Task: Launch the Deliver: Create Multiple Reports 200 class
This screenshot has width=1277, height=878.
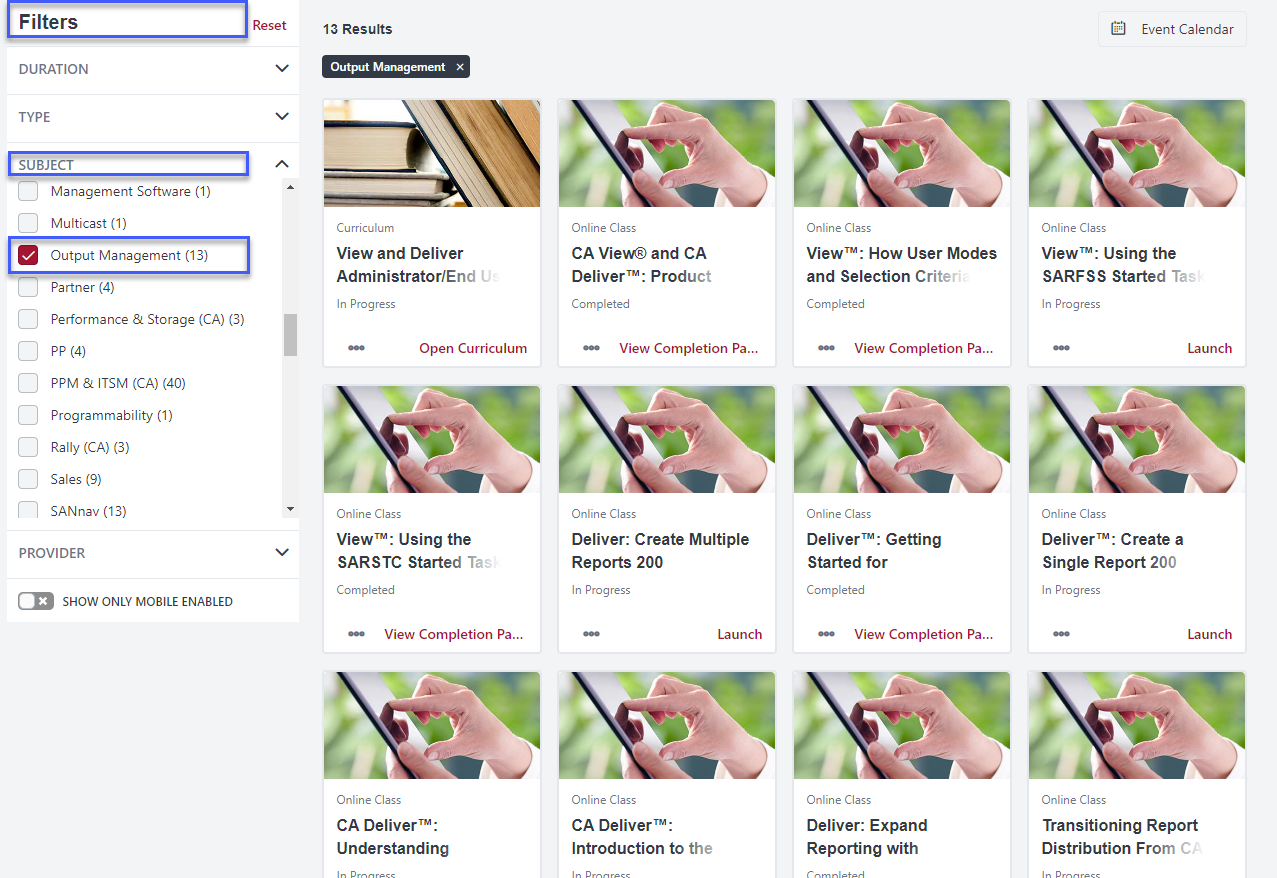Action: pyautogui.click(x=739, y=634)
